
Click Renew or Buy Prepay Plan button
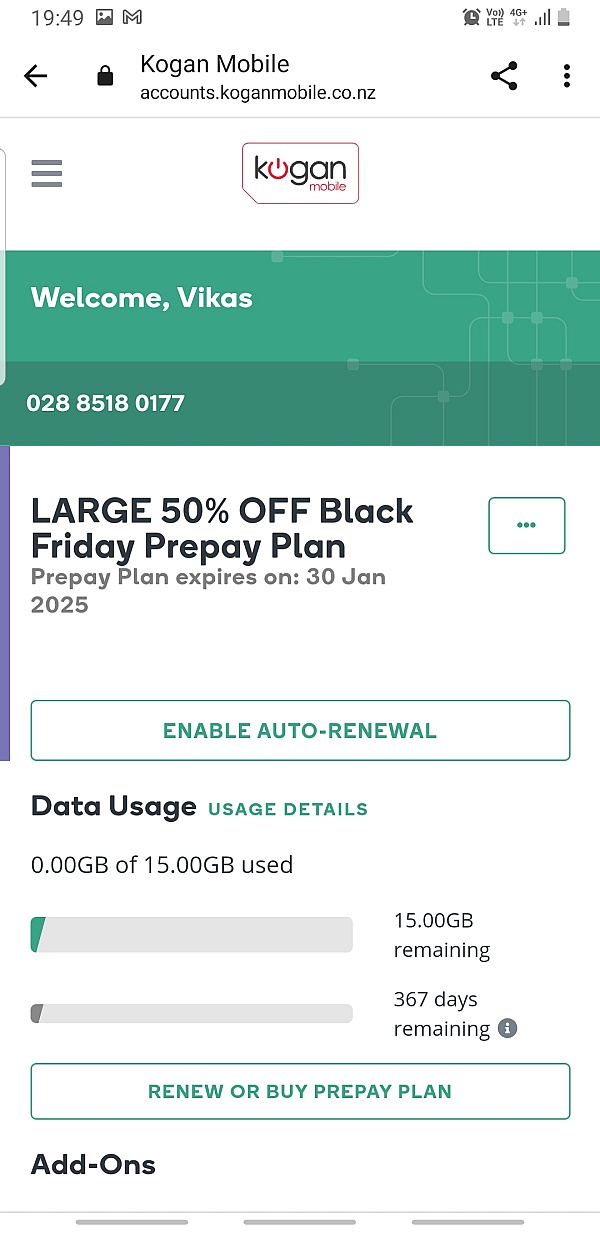point(300,1091)
